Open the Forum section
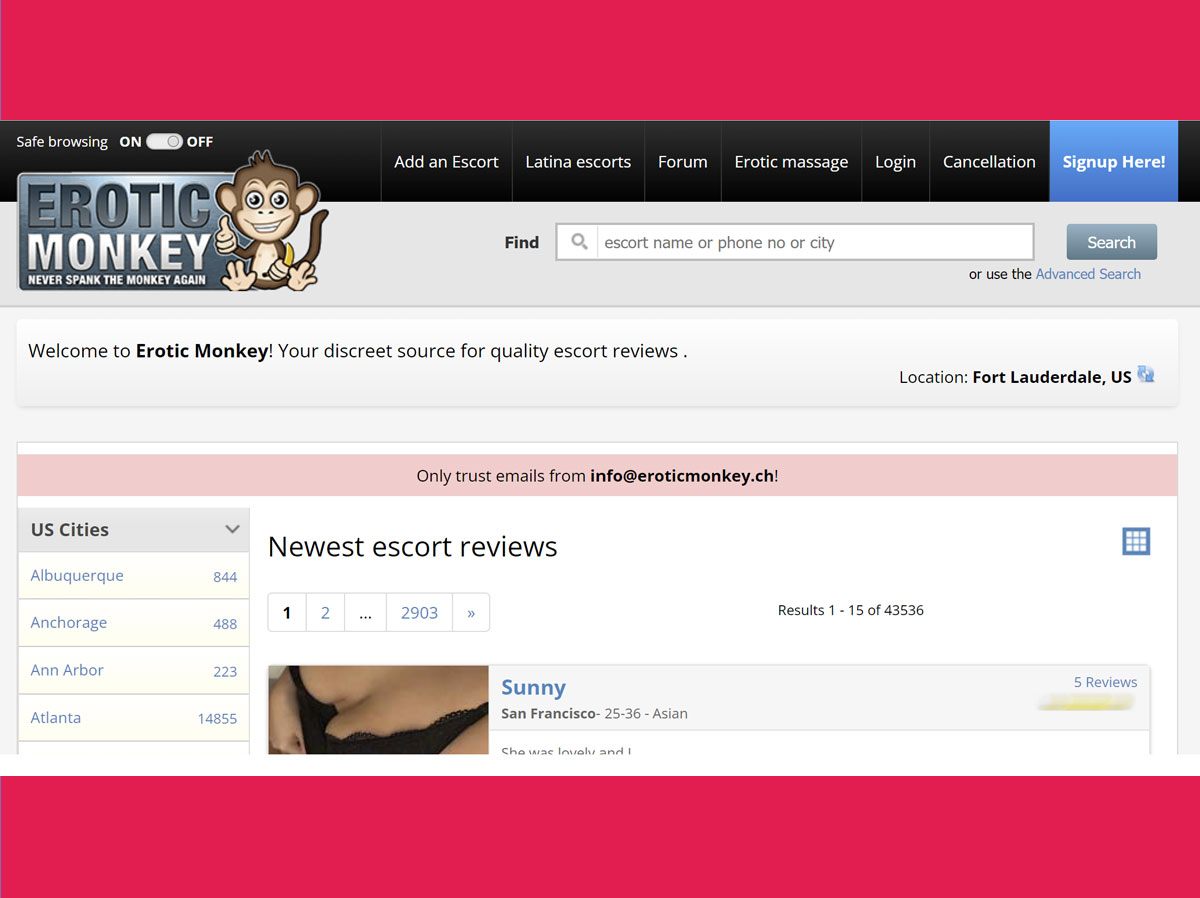The height and width of the screenshot is (898, 1200). [x=683, y=161]
